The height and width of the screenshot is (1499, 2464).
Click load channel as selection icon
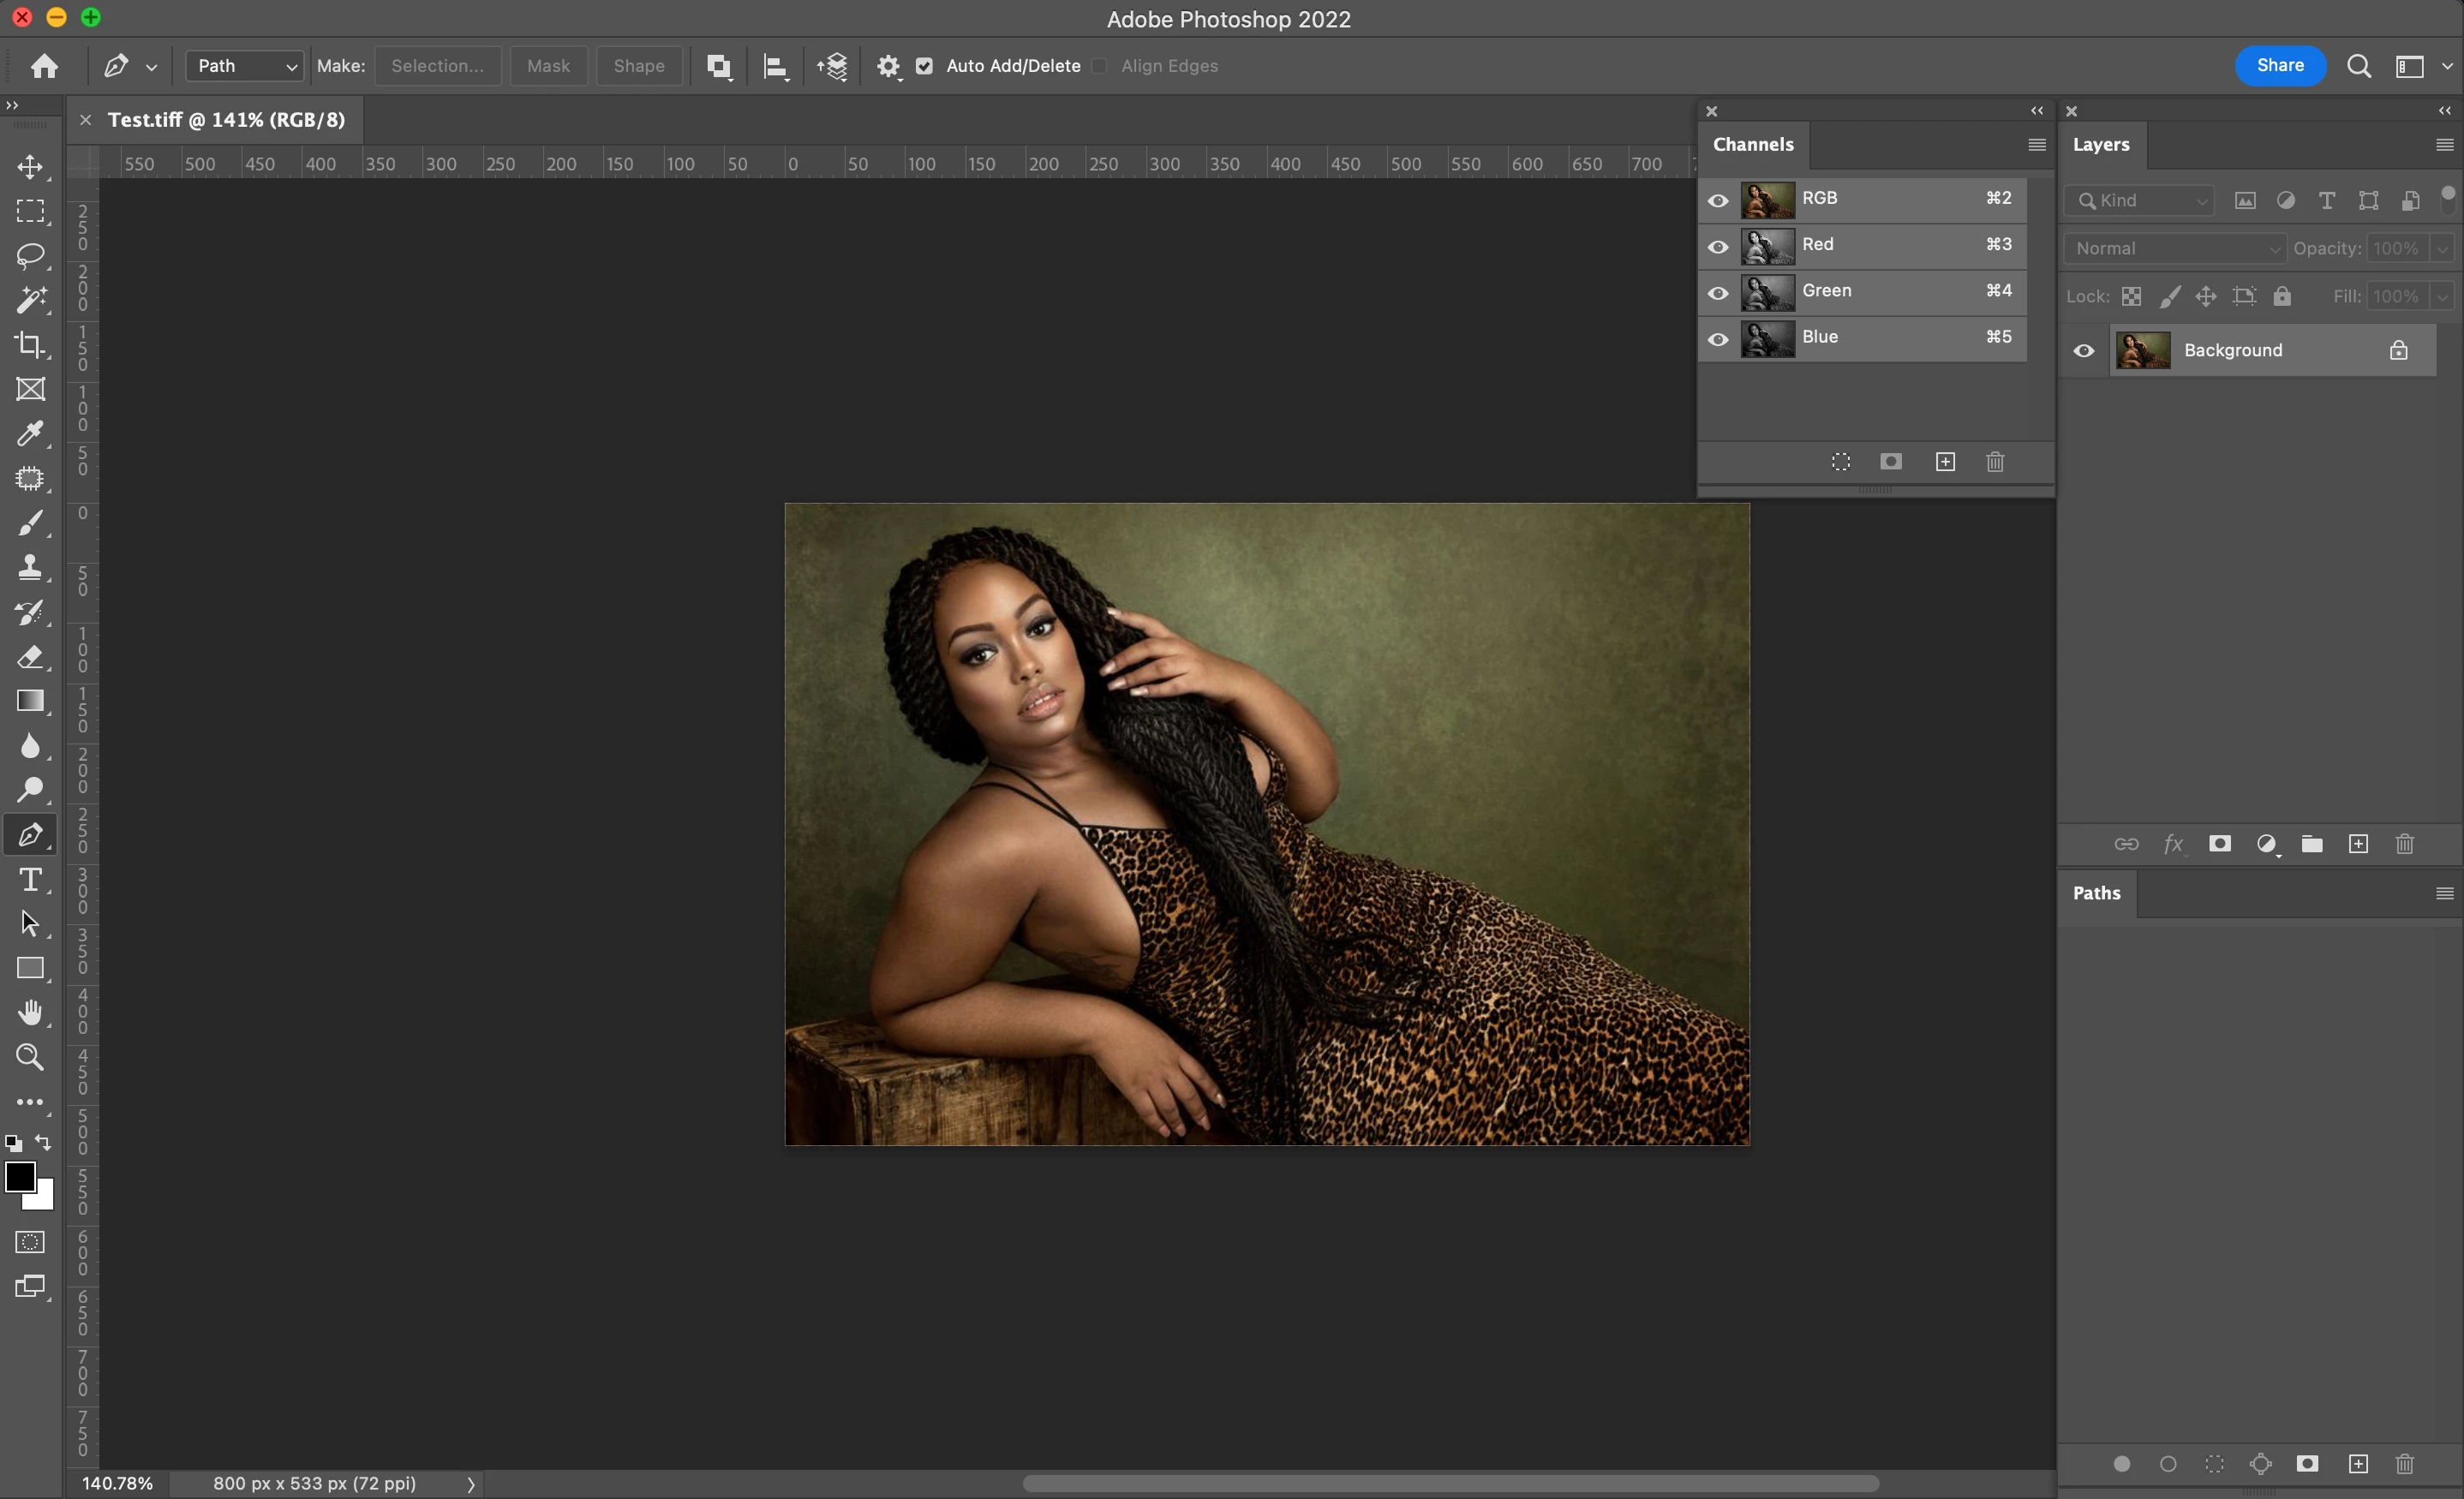tap(1841, 462)
